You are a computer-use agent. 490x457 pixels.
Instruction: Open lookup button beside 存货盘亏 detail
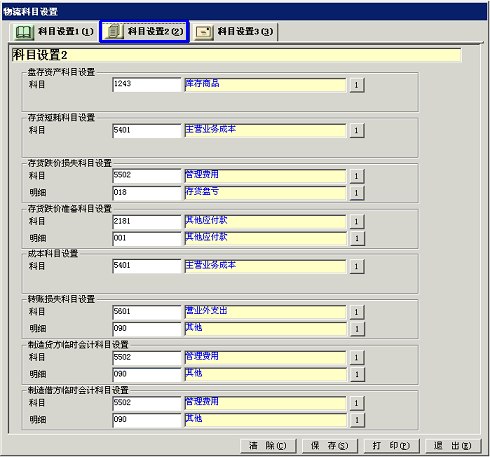tap(357, 193)
